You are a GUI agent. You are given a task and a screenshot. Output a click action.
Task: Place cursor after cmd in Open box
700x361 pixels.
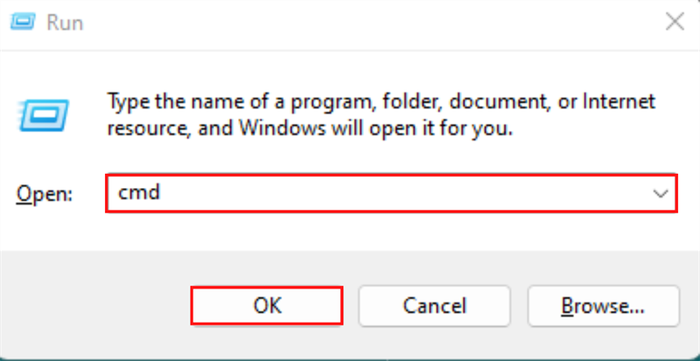[x=162, y=193]
